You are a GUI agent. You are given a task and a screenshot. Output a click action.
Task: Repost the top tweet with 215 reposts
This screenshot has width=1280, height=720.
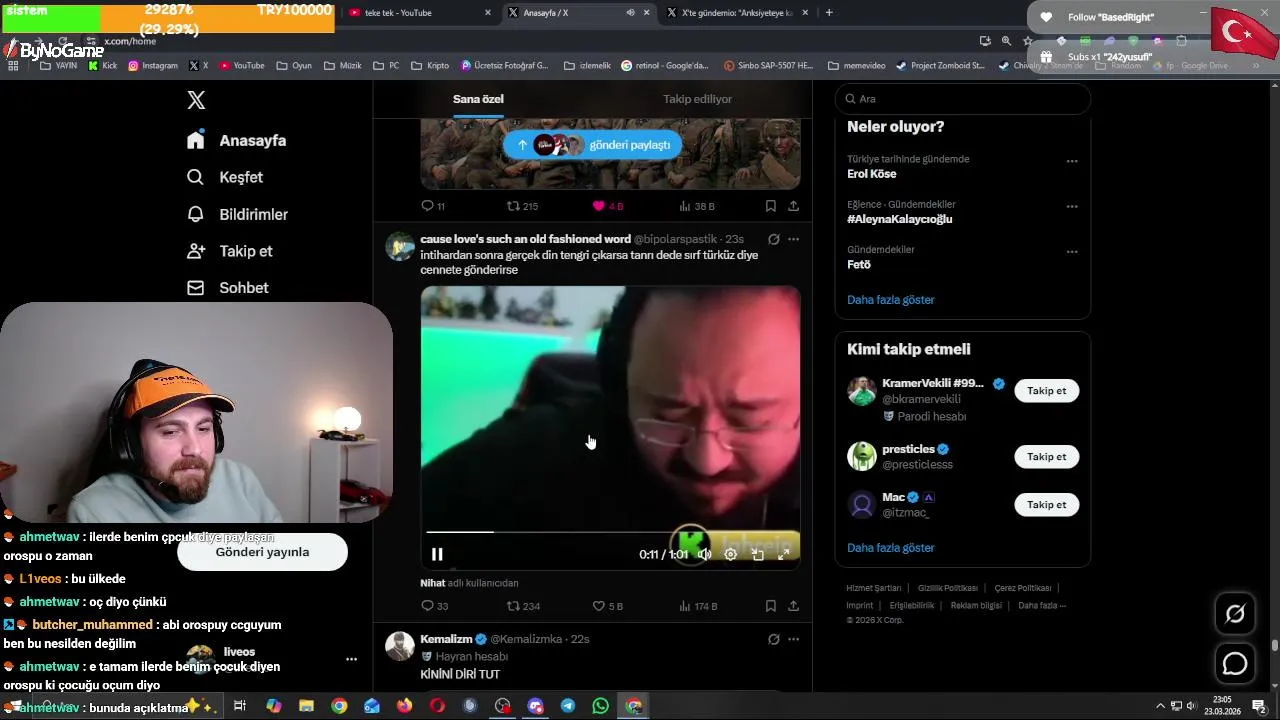coord(522,206)
